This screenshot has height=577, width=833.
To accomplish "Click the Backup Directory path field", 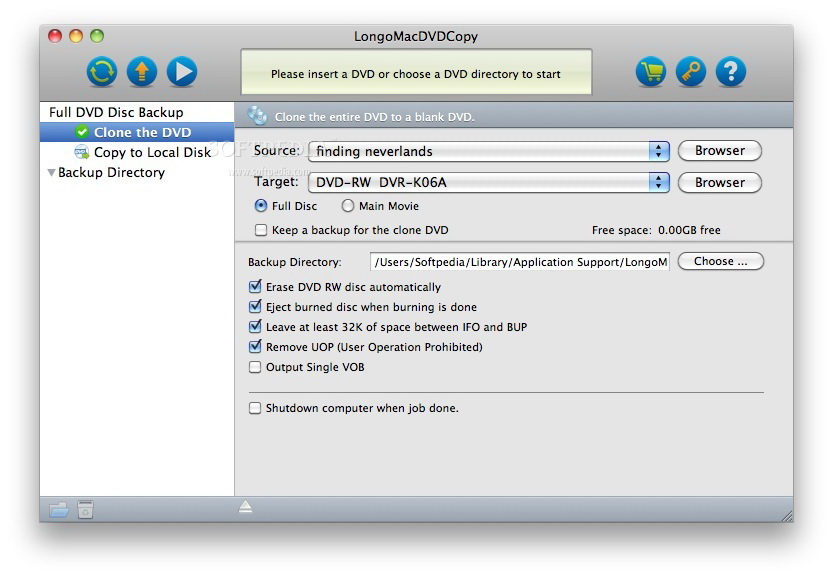I will click(520, 262).
